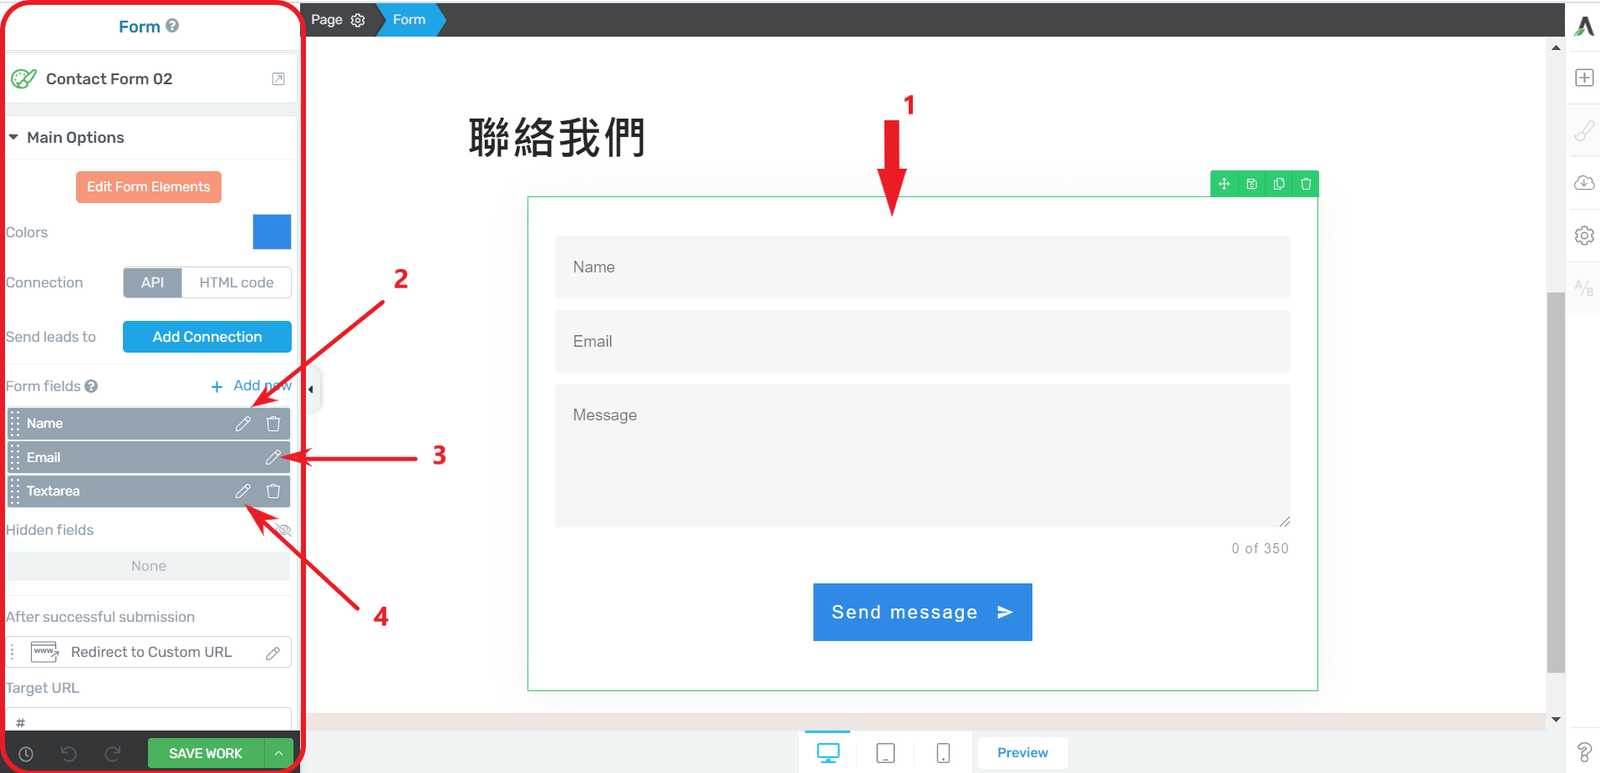Open right sidebar settings gear
This screenshot has width=1600, height=773.
point(1584,236)
